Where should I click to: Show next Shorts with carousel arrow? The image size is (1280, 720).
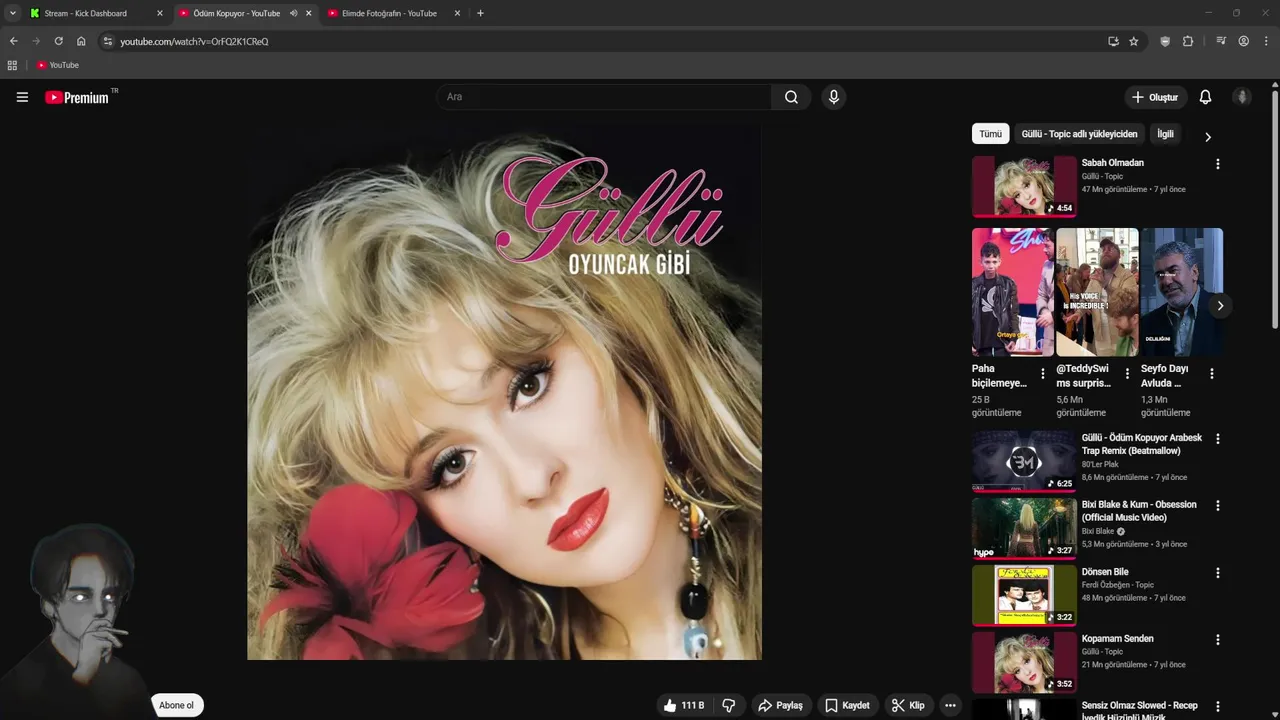pyautogui.click(x=1220, y=306)
